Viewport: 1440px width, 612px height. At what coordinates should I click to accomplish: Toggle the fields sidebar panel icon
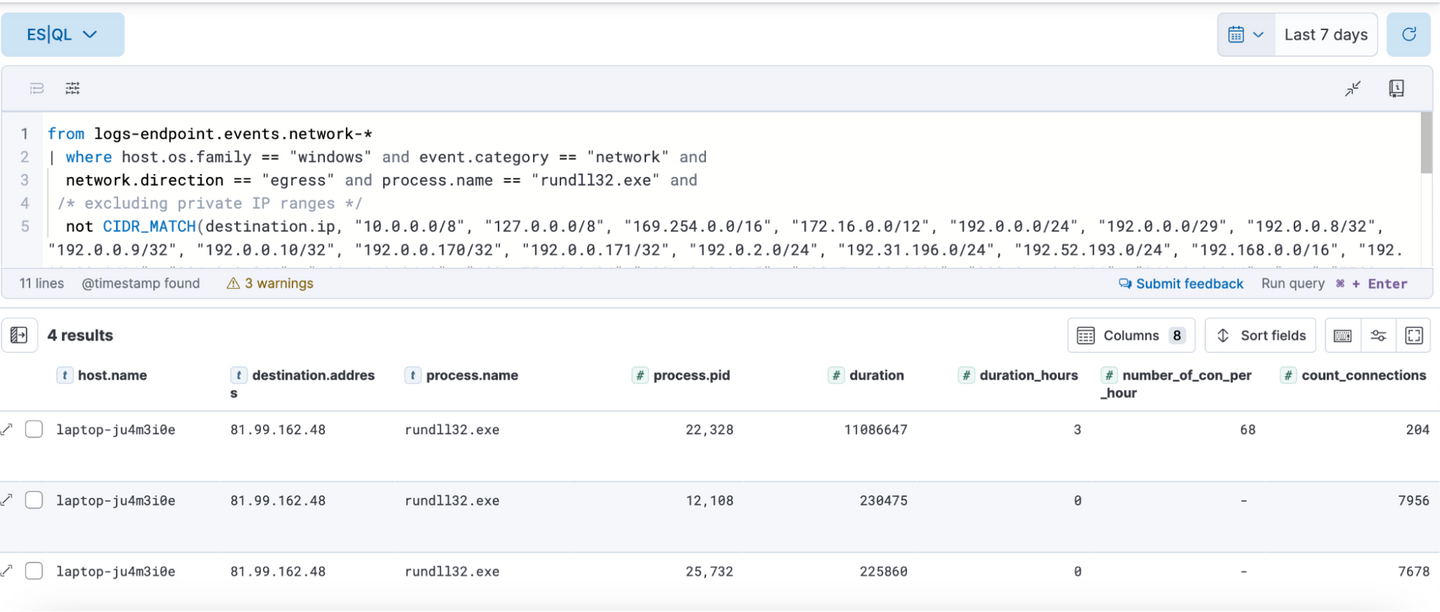pyautogui.click(x=19, y=336)
